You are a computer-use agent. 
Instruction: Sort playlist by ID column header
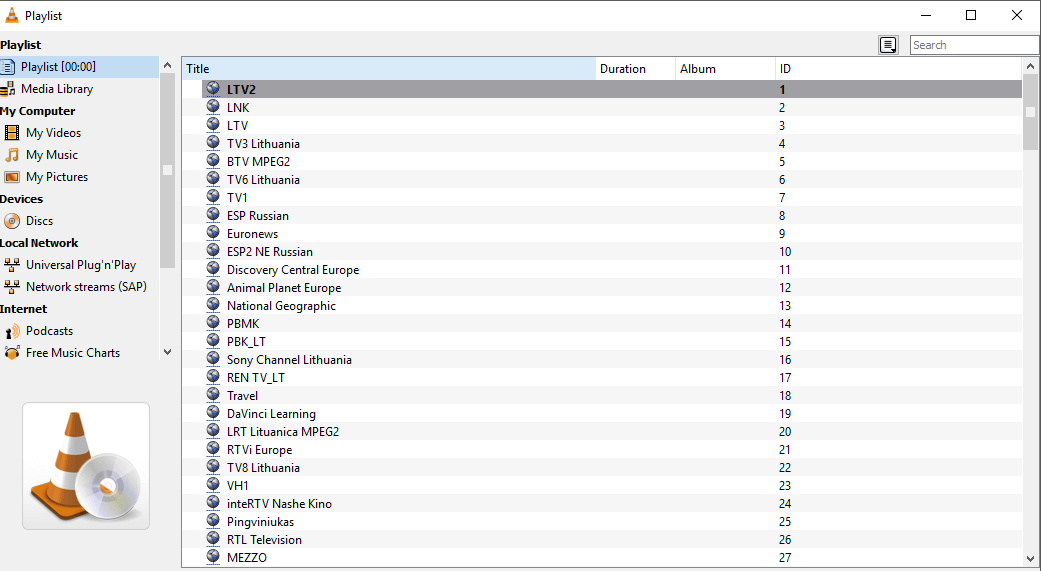click(x=898, y=68)
